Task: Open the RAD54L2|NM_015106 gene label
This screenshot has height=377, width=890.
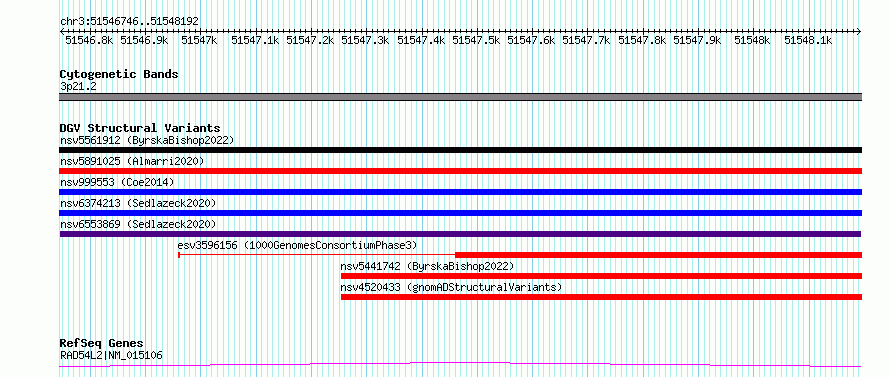Action: point(111,356)
